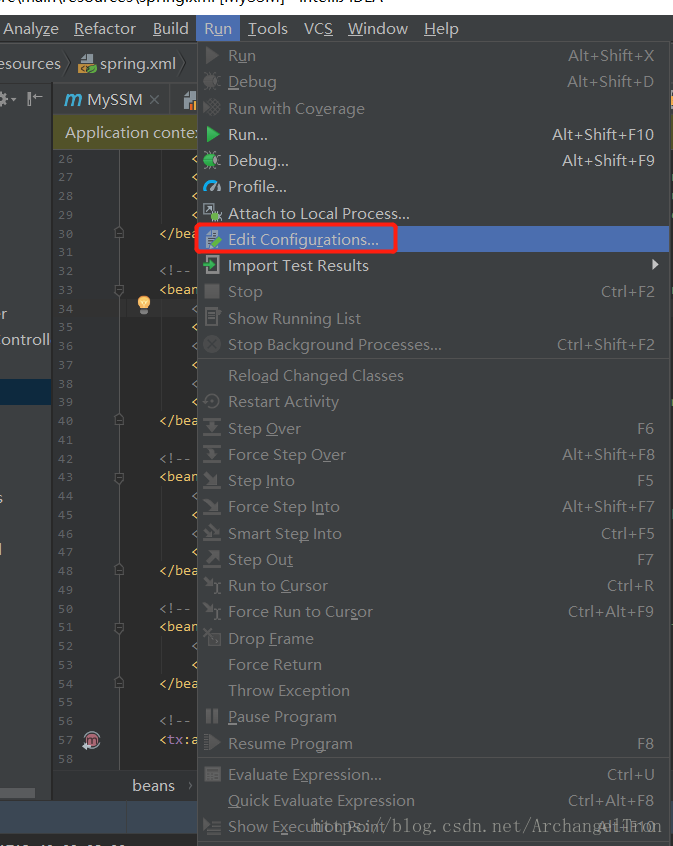The image size is (673, 846).
Task: Click horizontal scrollbar in project panel
Action: 17,793
